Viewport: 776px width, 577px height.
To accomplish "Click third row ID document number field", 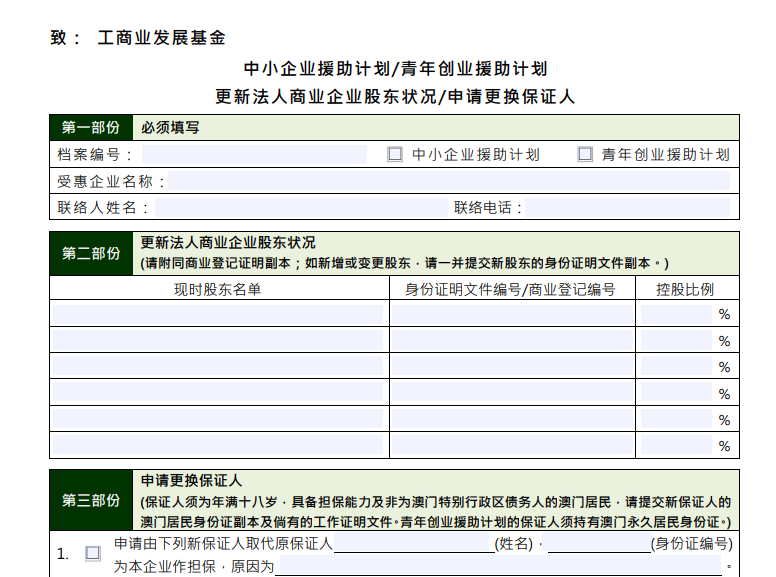I will (x=512, y=367).
